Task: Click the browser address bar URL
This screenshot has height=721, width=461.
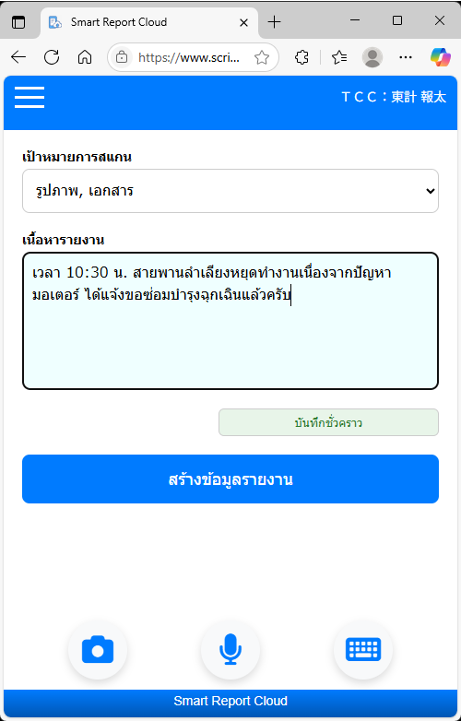Action: pos(189,57)
